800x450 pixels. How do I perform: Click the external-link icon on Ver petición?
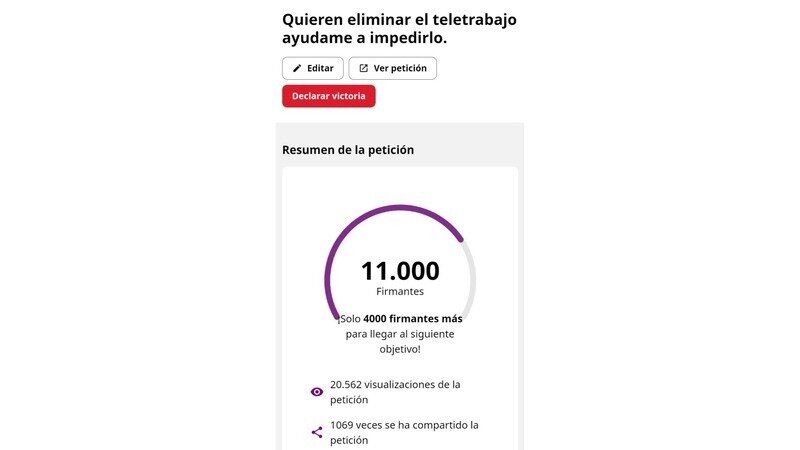tap(363, 68)
